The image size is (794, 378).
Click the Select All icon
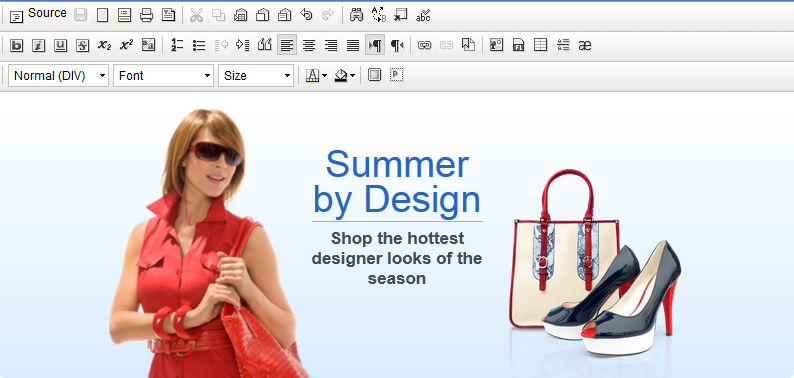click(x=401, y=15)
